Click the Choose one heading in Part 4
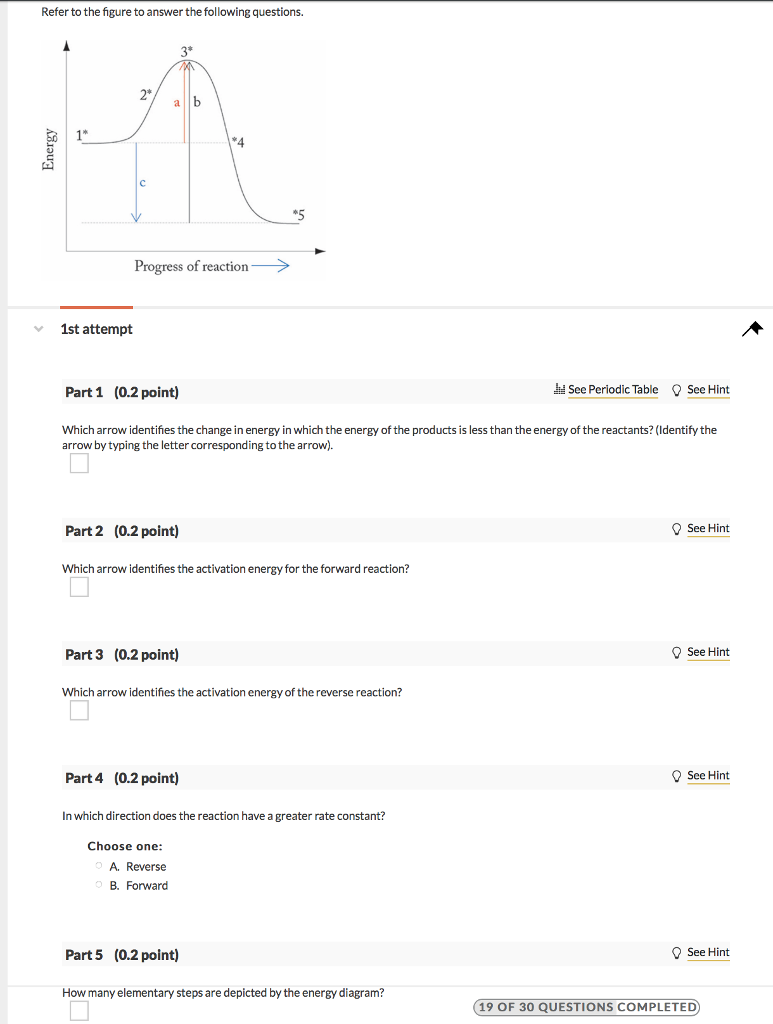The image size is (773, 1024). point(124,846)
